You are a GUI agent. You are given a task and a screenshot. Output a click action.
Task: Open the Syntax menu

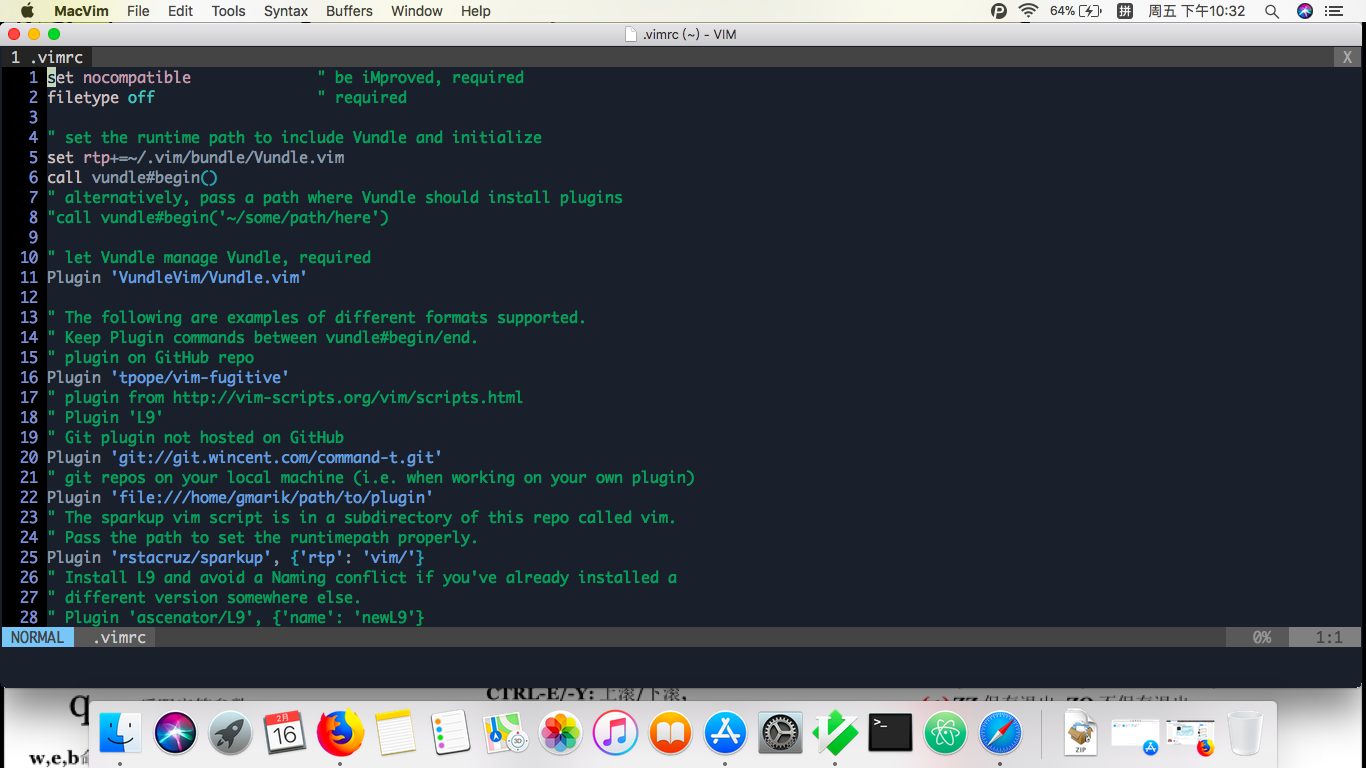(286, 11)
